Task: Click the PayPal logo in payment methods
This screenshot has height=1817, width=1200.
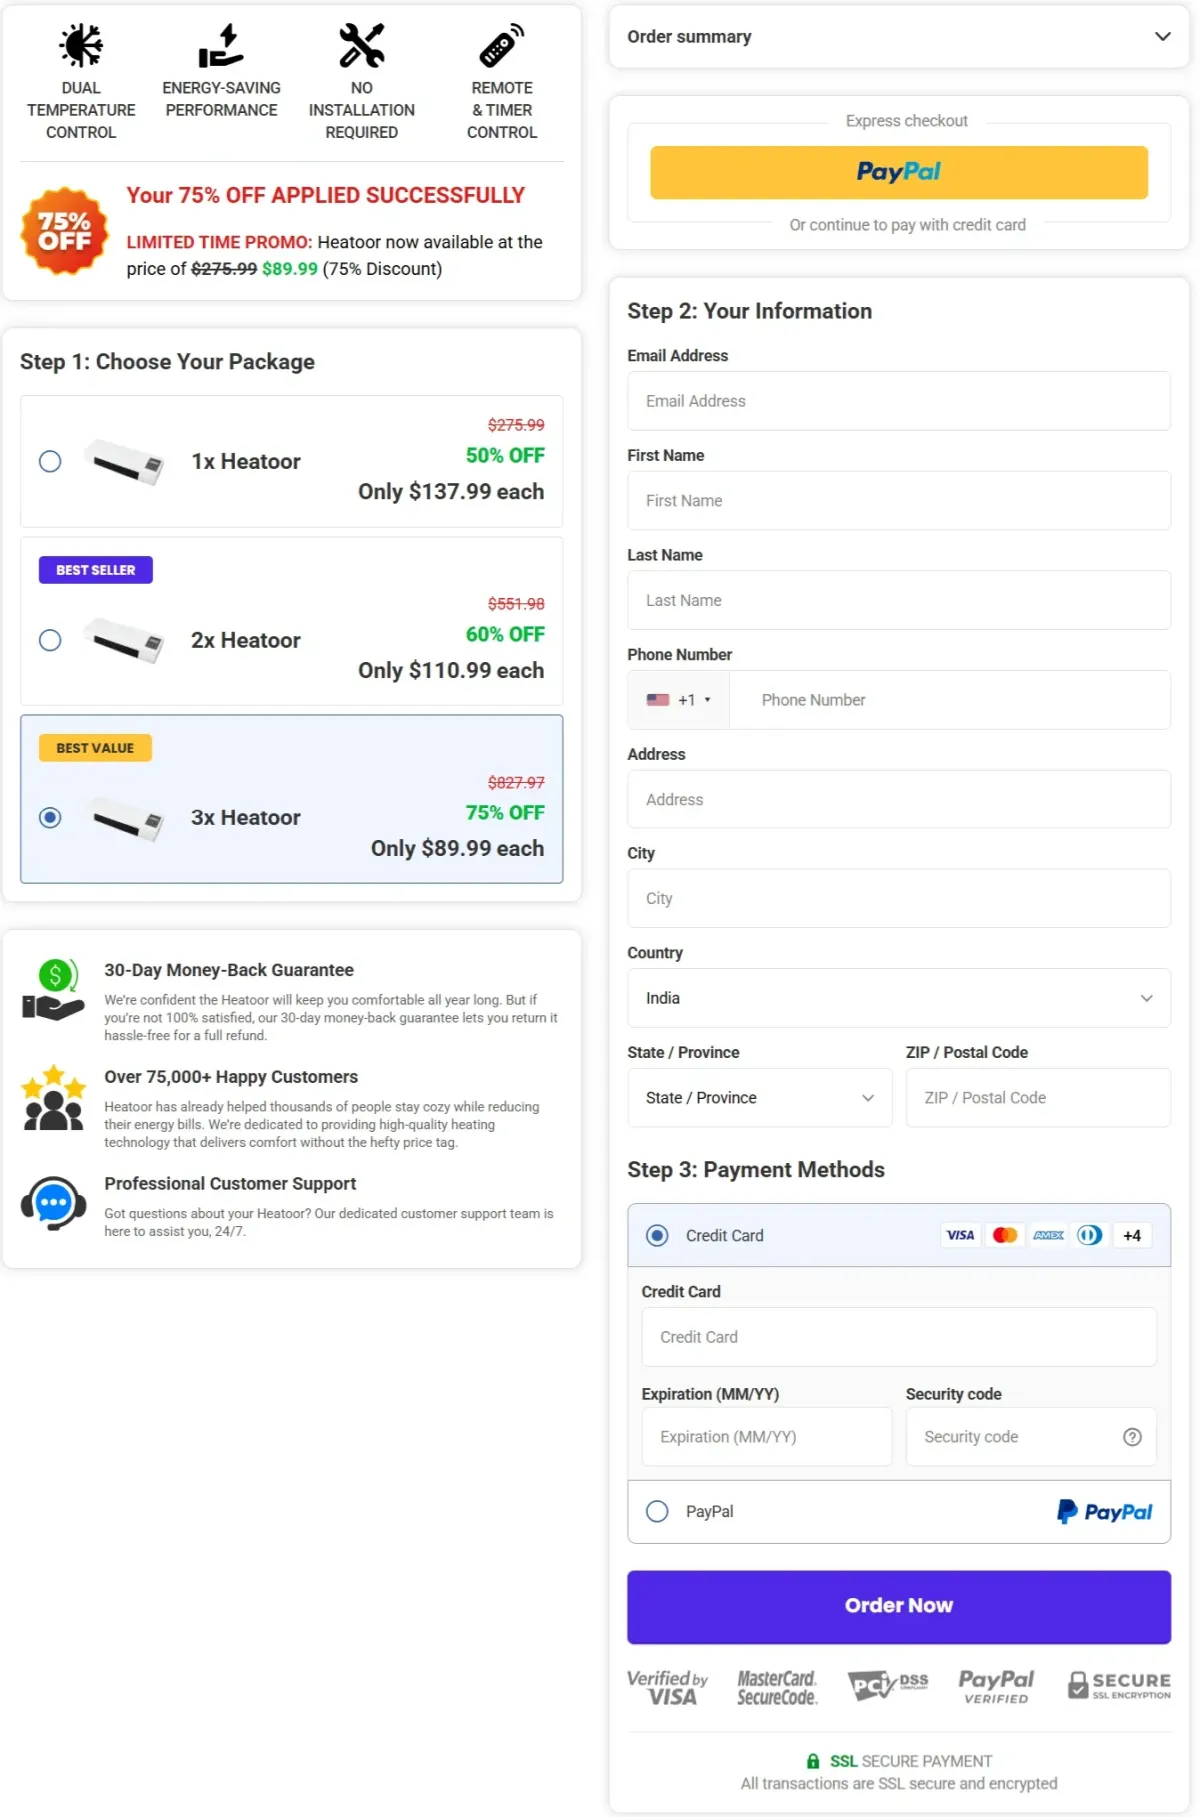Action: pyautogui.click(x=1105, y=1511)
